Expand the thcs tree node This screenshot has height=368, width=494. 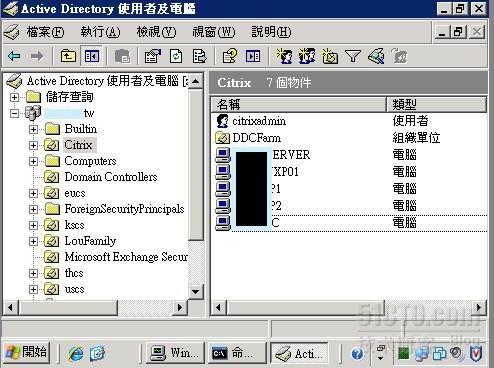(x=33, y=273)
